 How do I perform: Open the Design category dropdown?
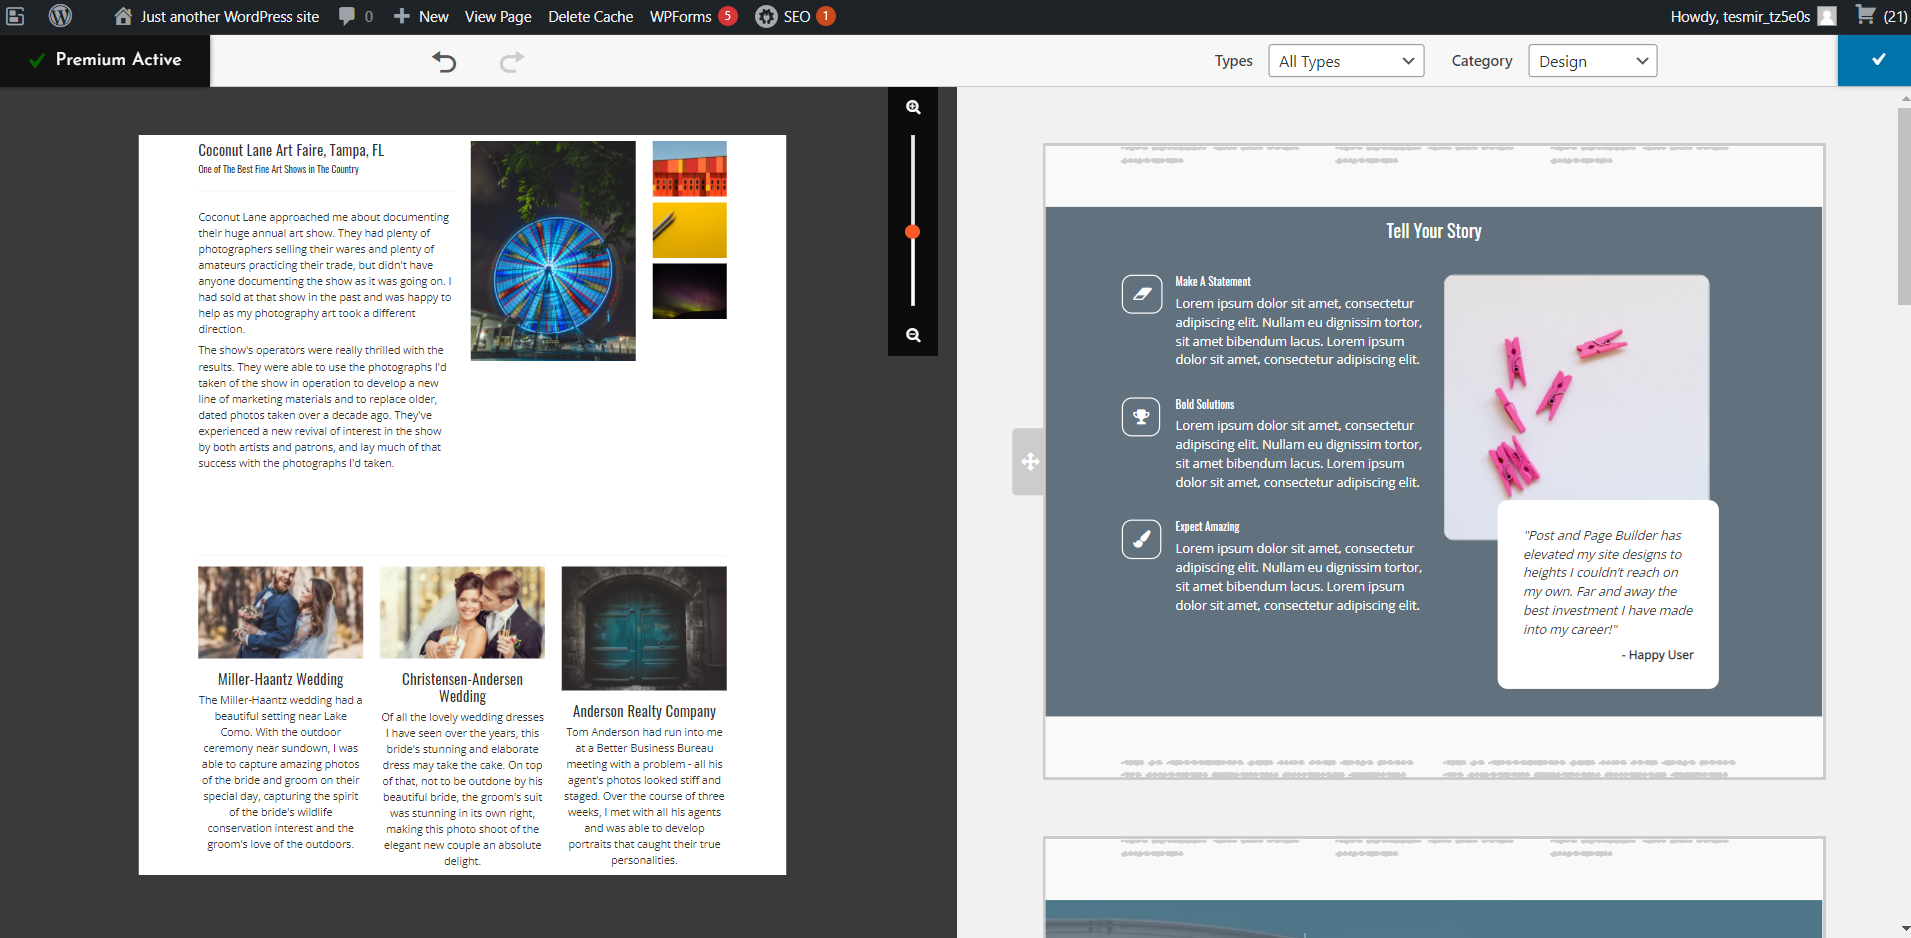[1592, 61]
